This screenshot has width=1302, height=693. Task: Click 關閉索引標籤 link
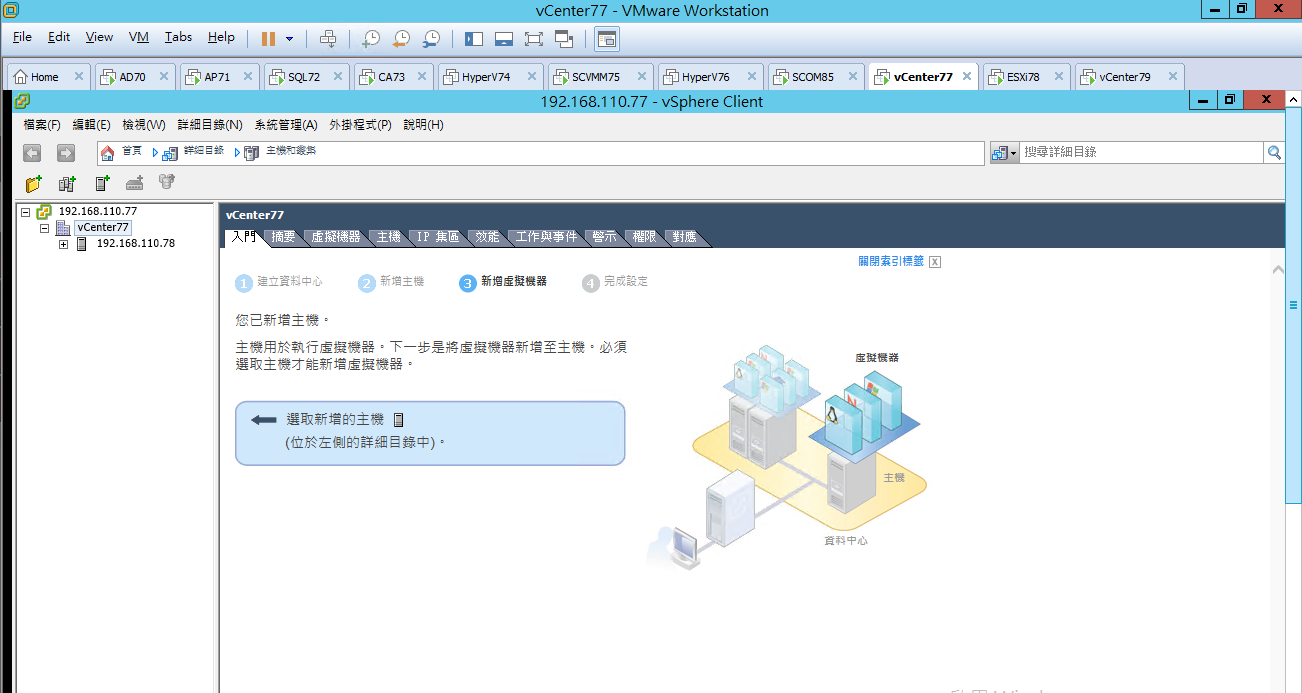click(x=891, y=261)
